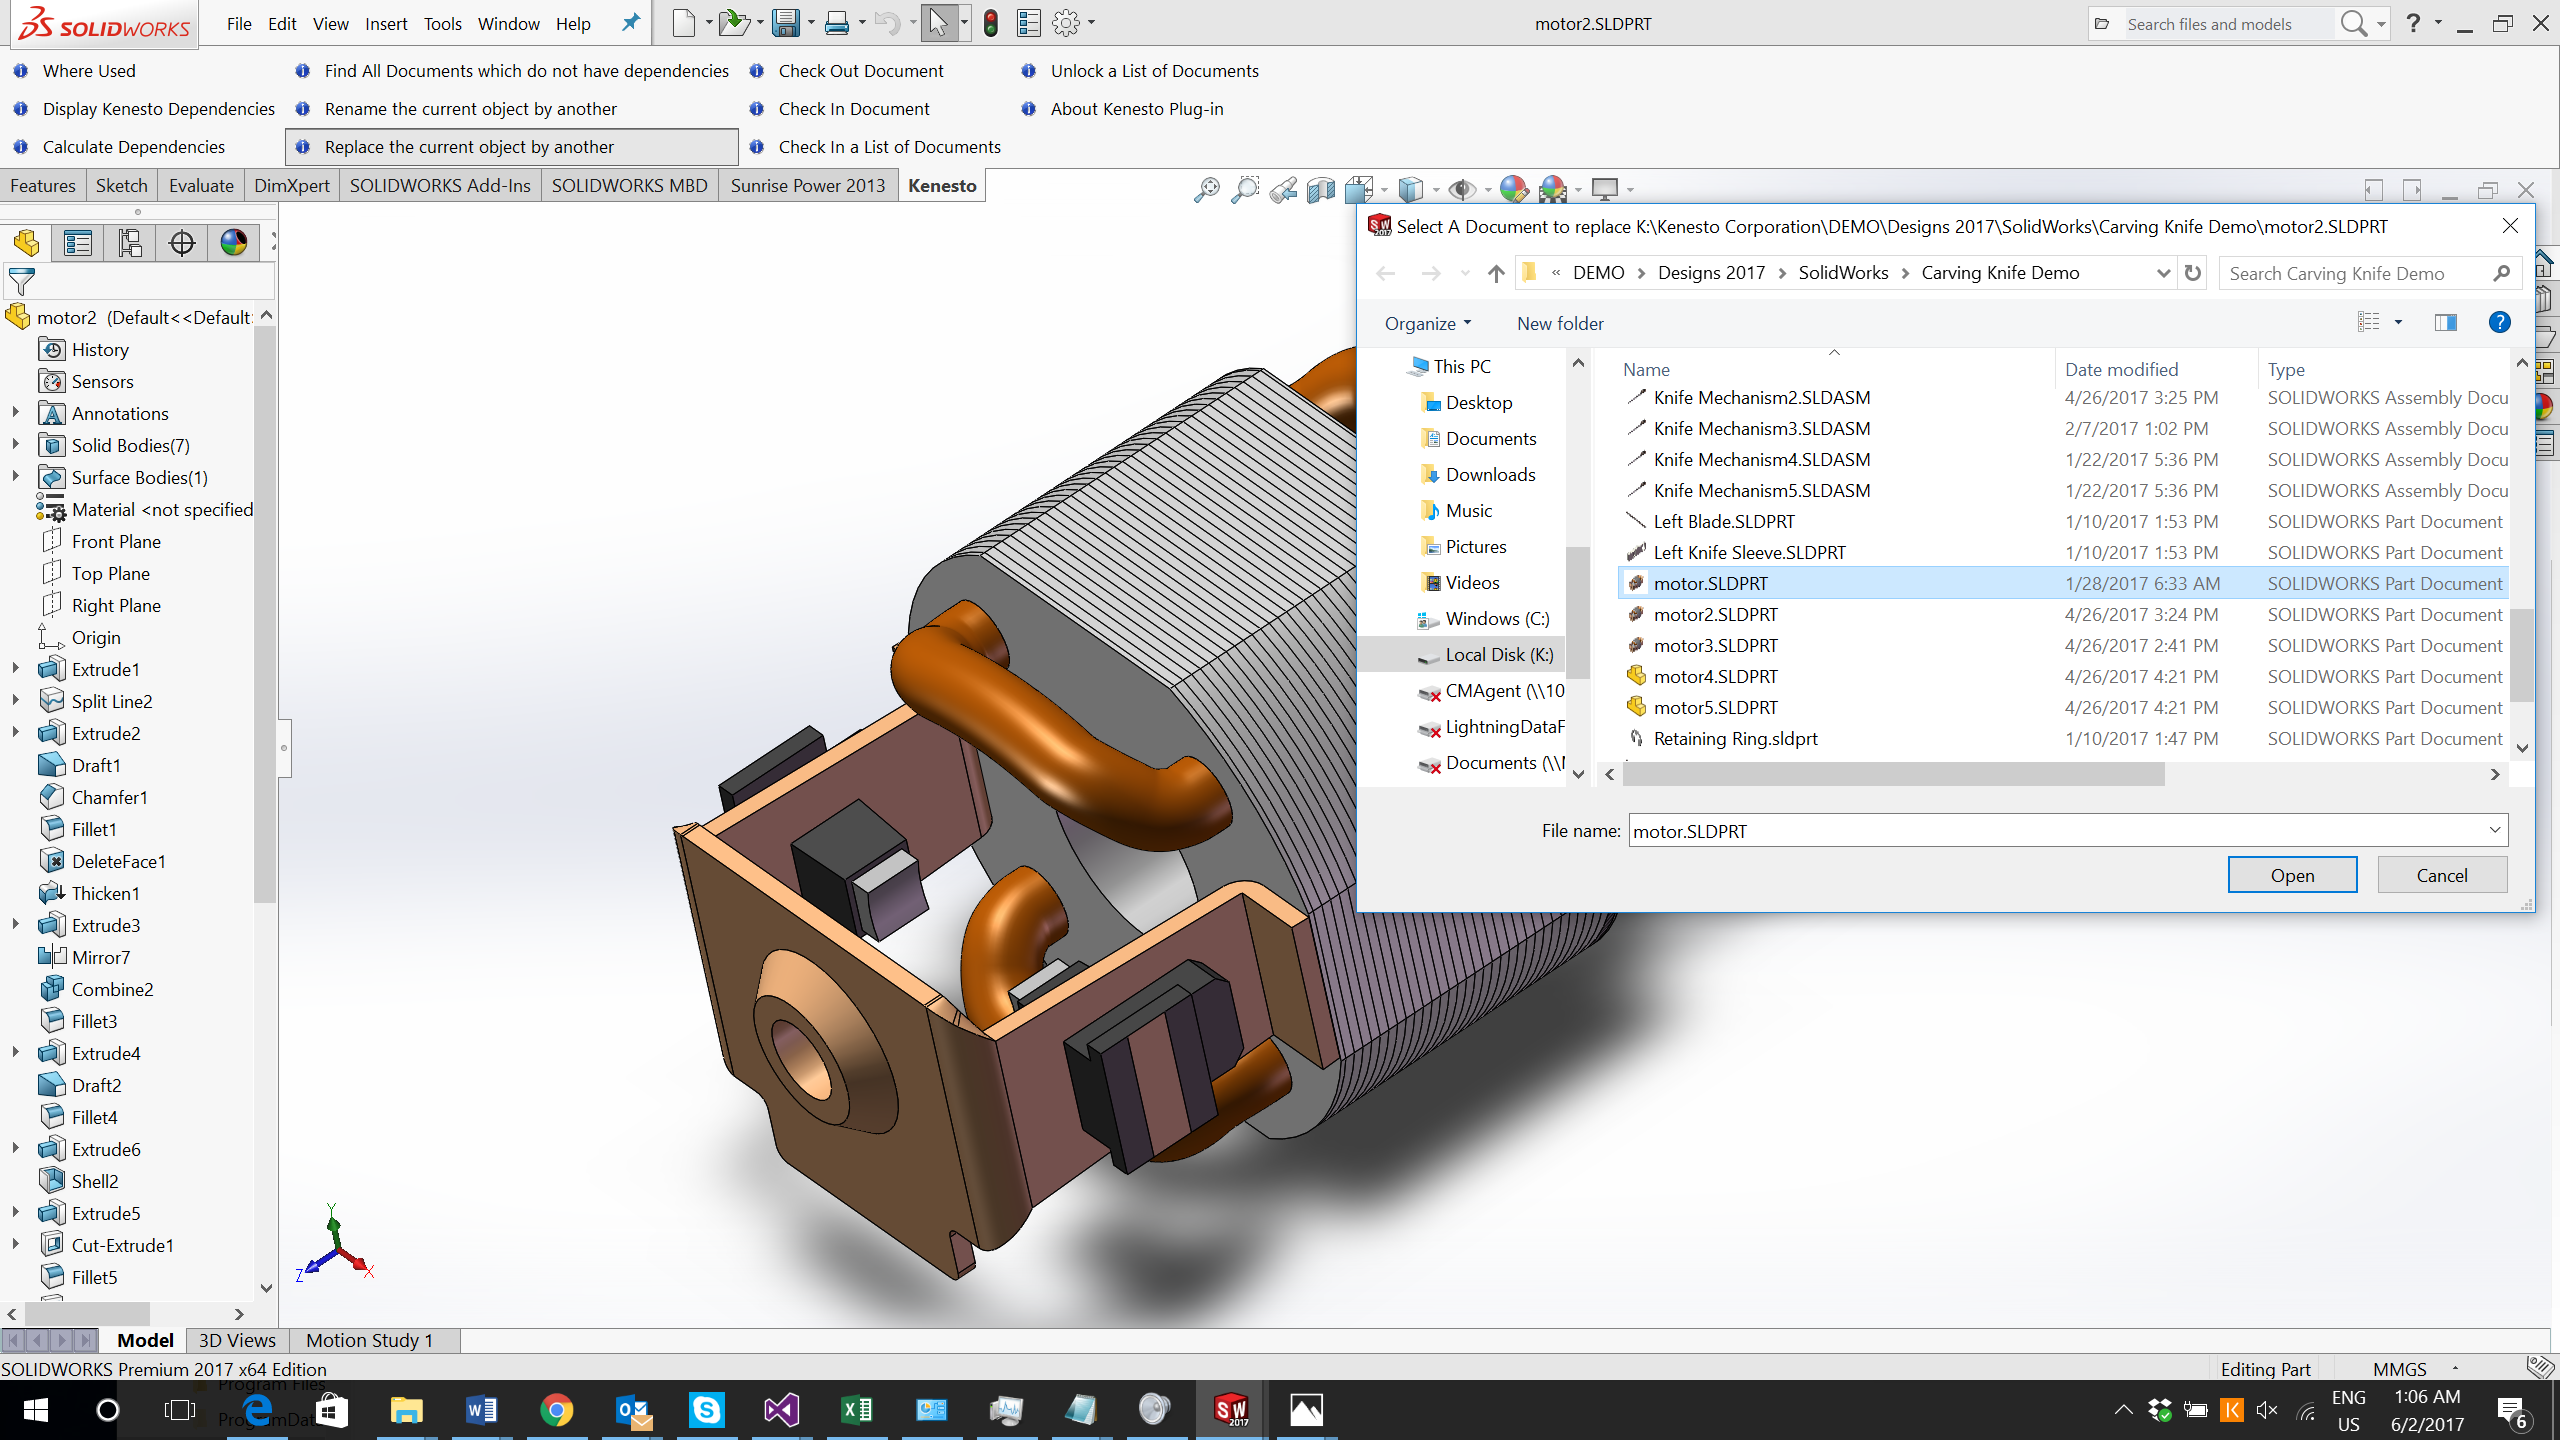Switch to the 3D Views tab
Viewport: 2560px width, 1440px height.
(237, 1340)
